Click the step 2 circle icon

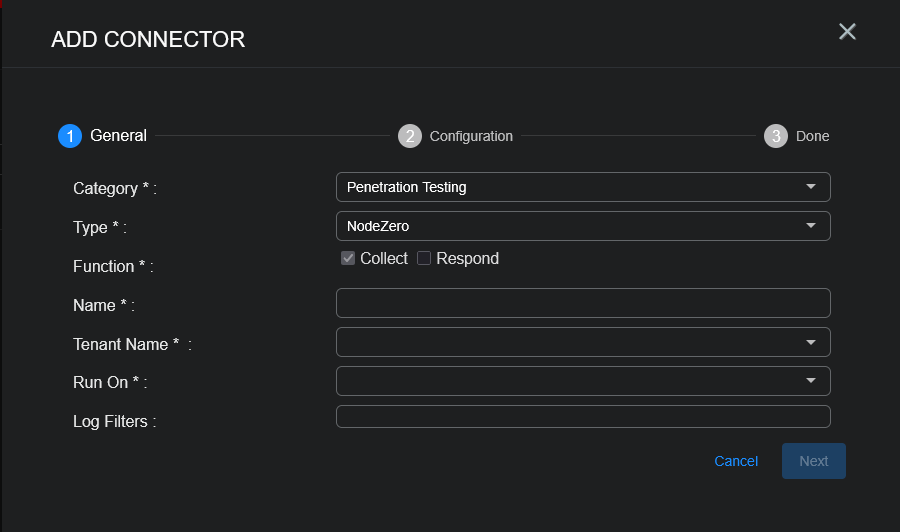click(409, 136)
